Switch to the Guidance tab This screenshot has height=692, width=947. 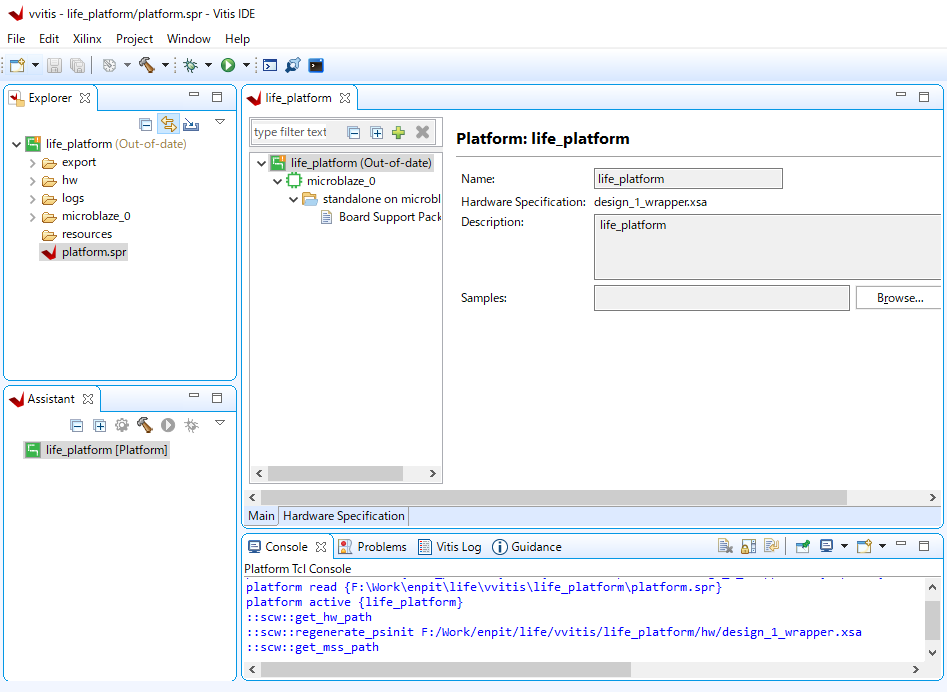tap(527, 546)
